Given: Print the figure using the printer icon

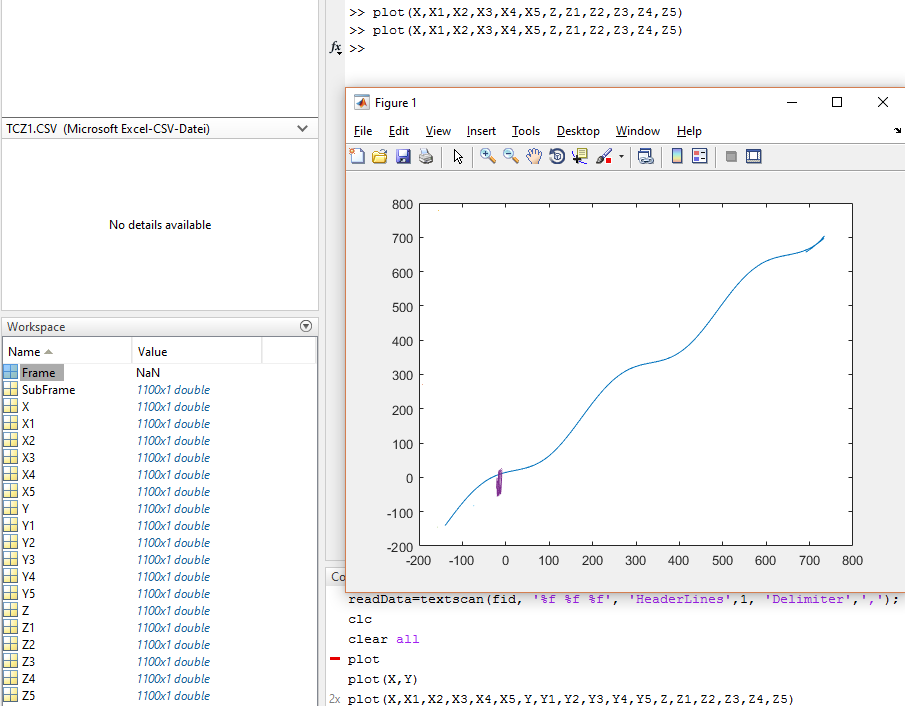Looking at the screenshot, I should pyautogui.click(x=426, y=156).
